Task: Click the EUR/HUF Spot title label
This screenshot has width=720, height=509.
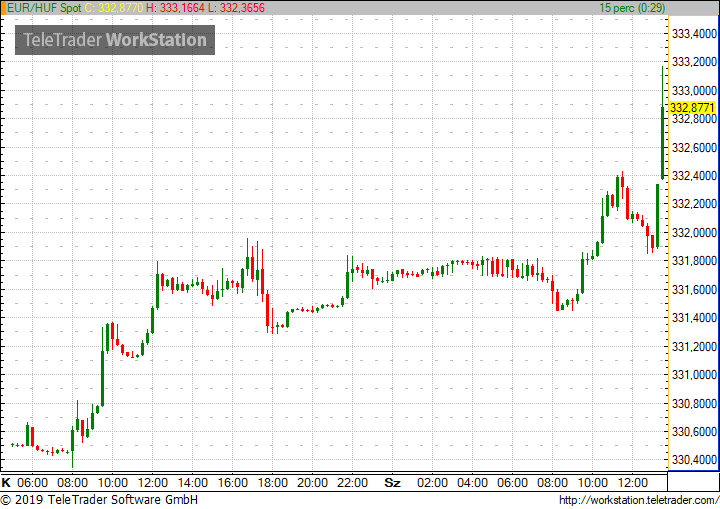Action: click(44, 8)
